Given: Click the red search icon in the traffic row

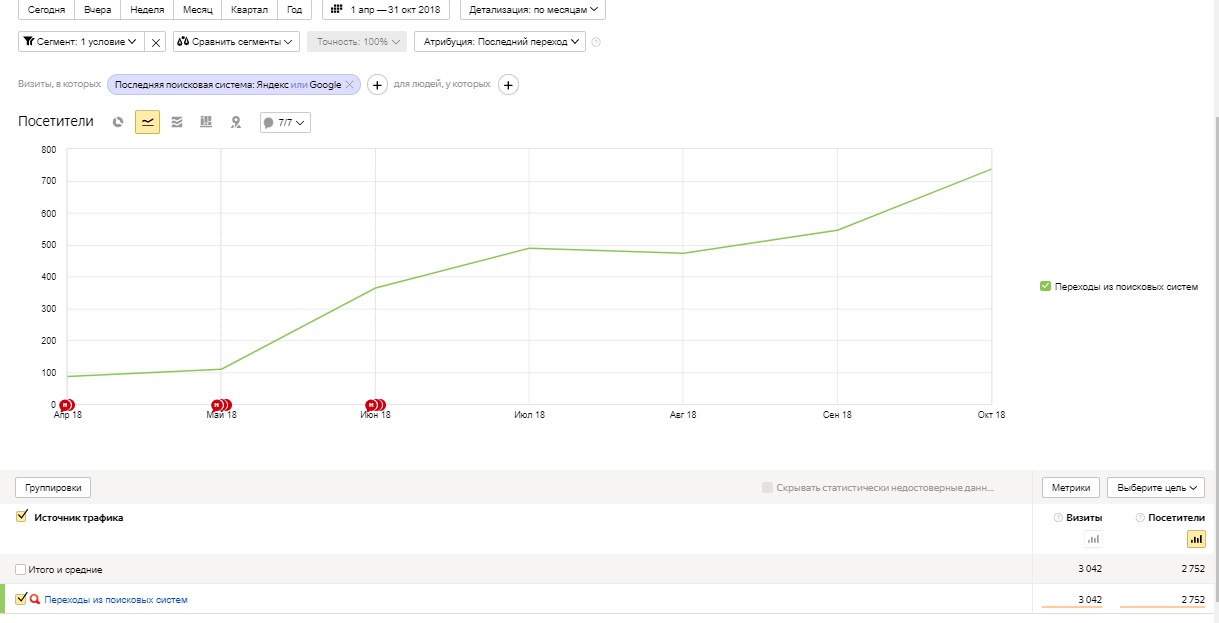Looking at the screenshot, I should coord(35,600).
